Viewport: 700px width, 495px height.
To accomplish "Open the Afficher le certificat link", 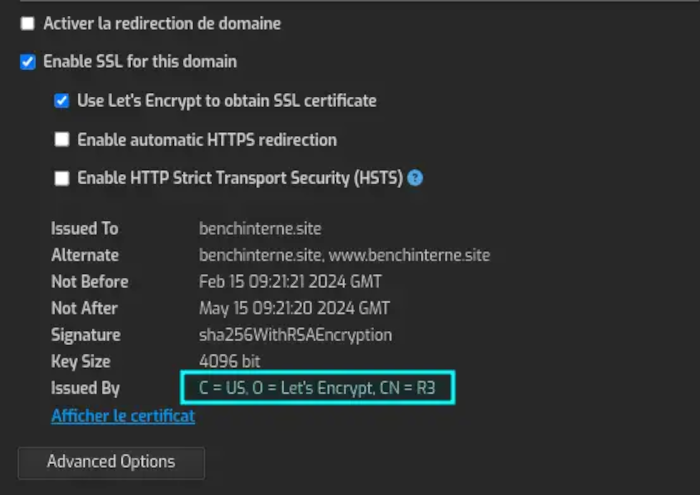I will click(x=123, y=416).
